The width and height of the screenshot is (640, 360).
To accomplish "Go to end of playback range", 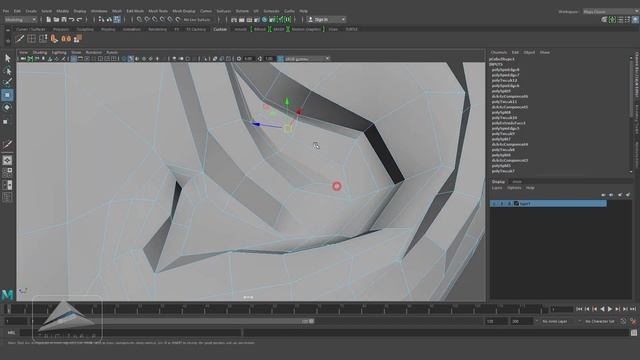I will [633, 309].
